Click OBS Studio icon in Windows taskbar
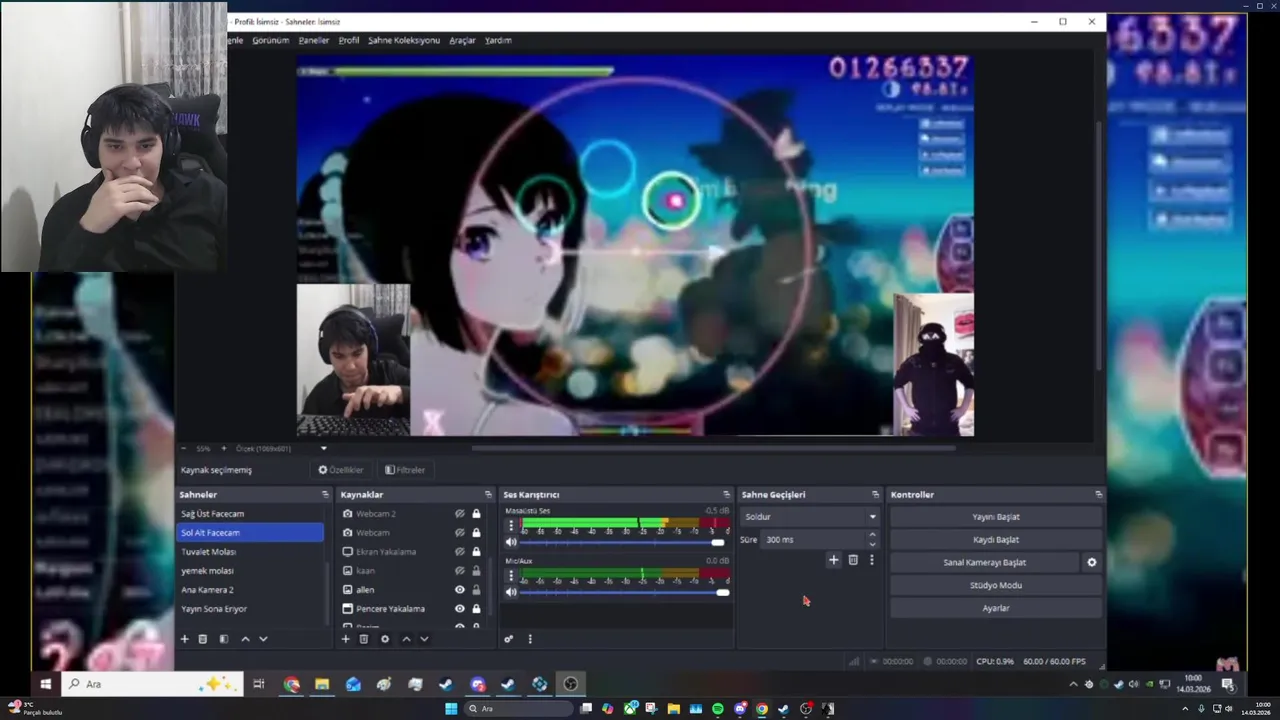 (x=571, y=684)
